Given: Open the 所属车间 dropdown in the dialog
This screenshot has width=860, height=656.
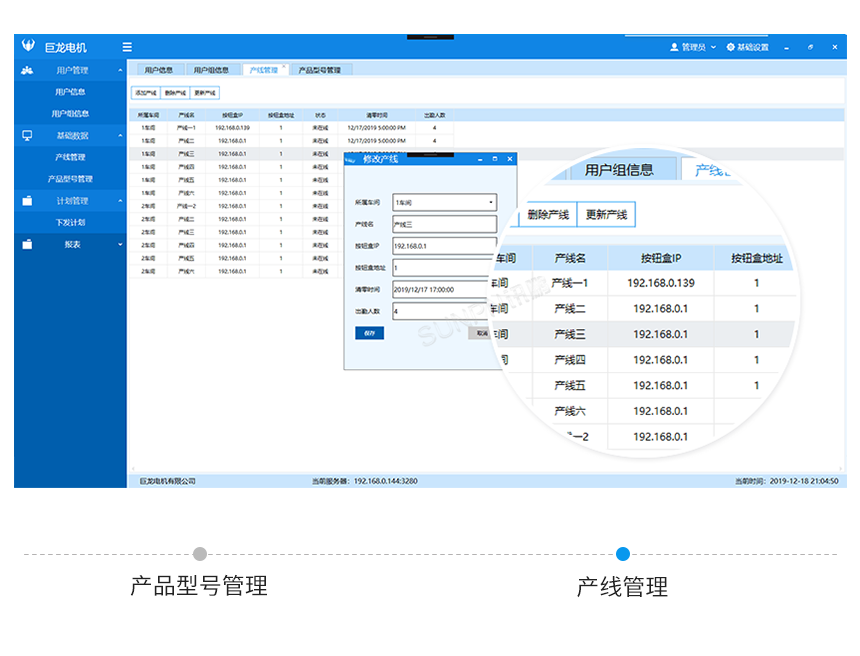Looking at the screenshot, I should click(x=491, y=202).
